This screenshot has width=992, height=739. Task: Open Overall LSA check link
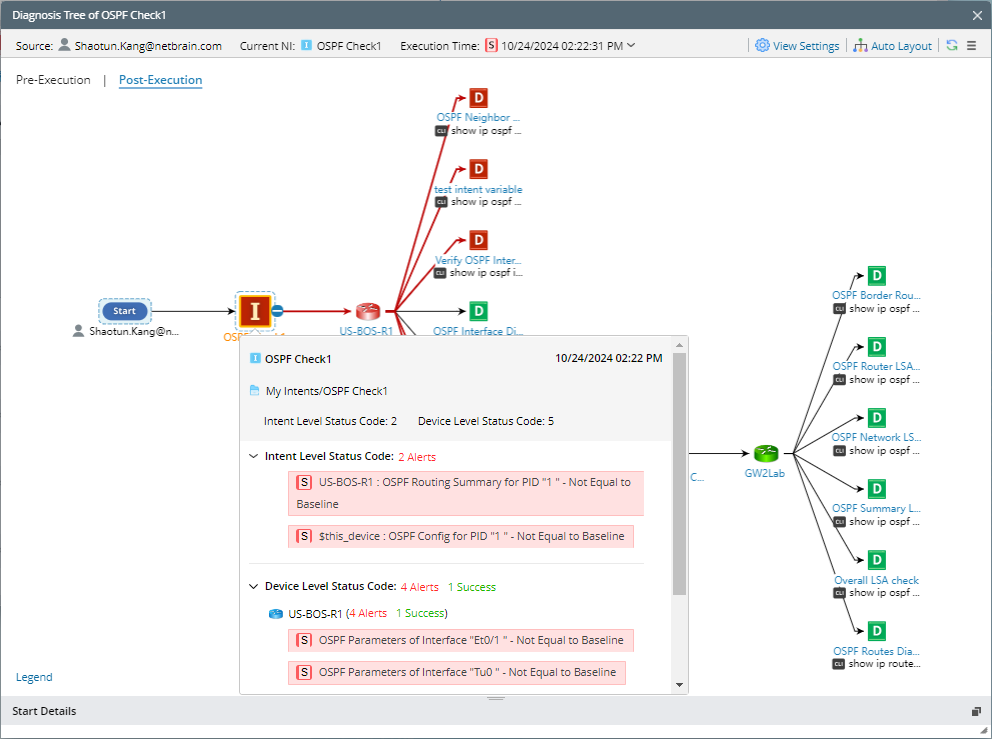coord(876,580)
